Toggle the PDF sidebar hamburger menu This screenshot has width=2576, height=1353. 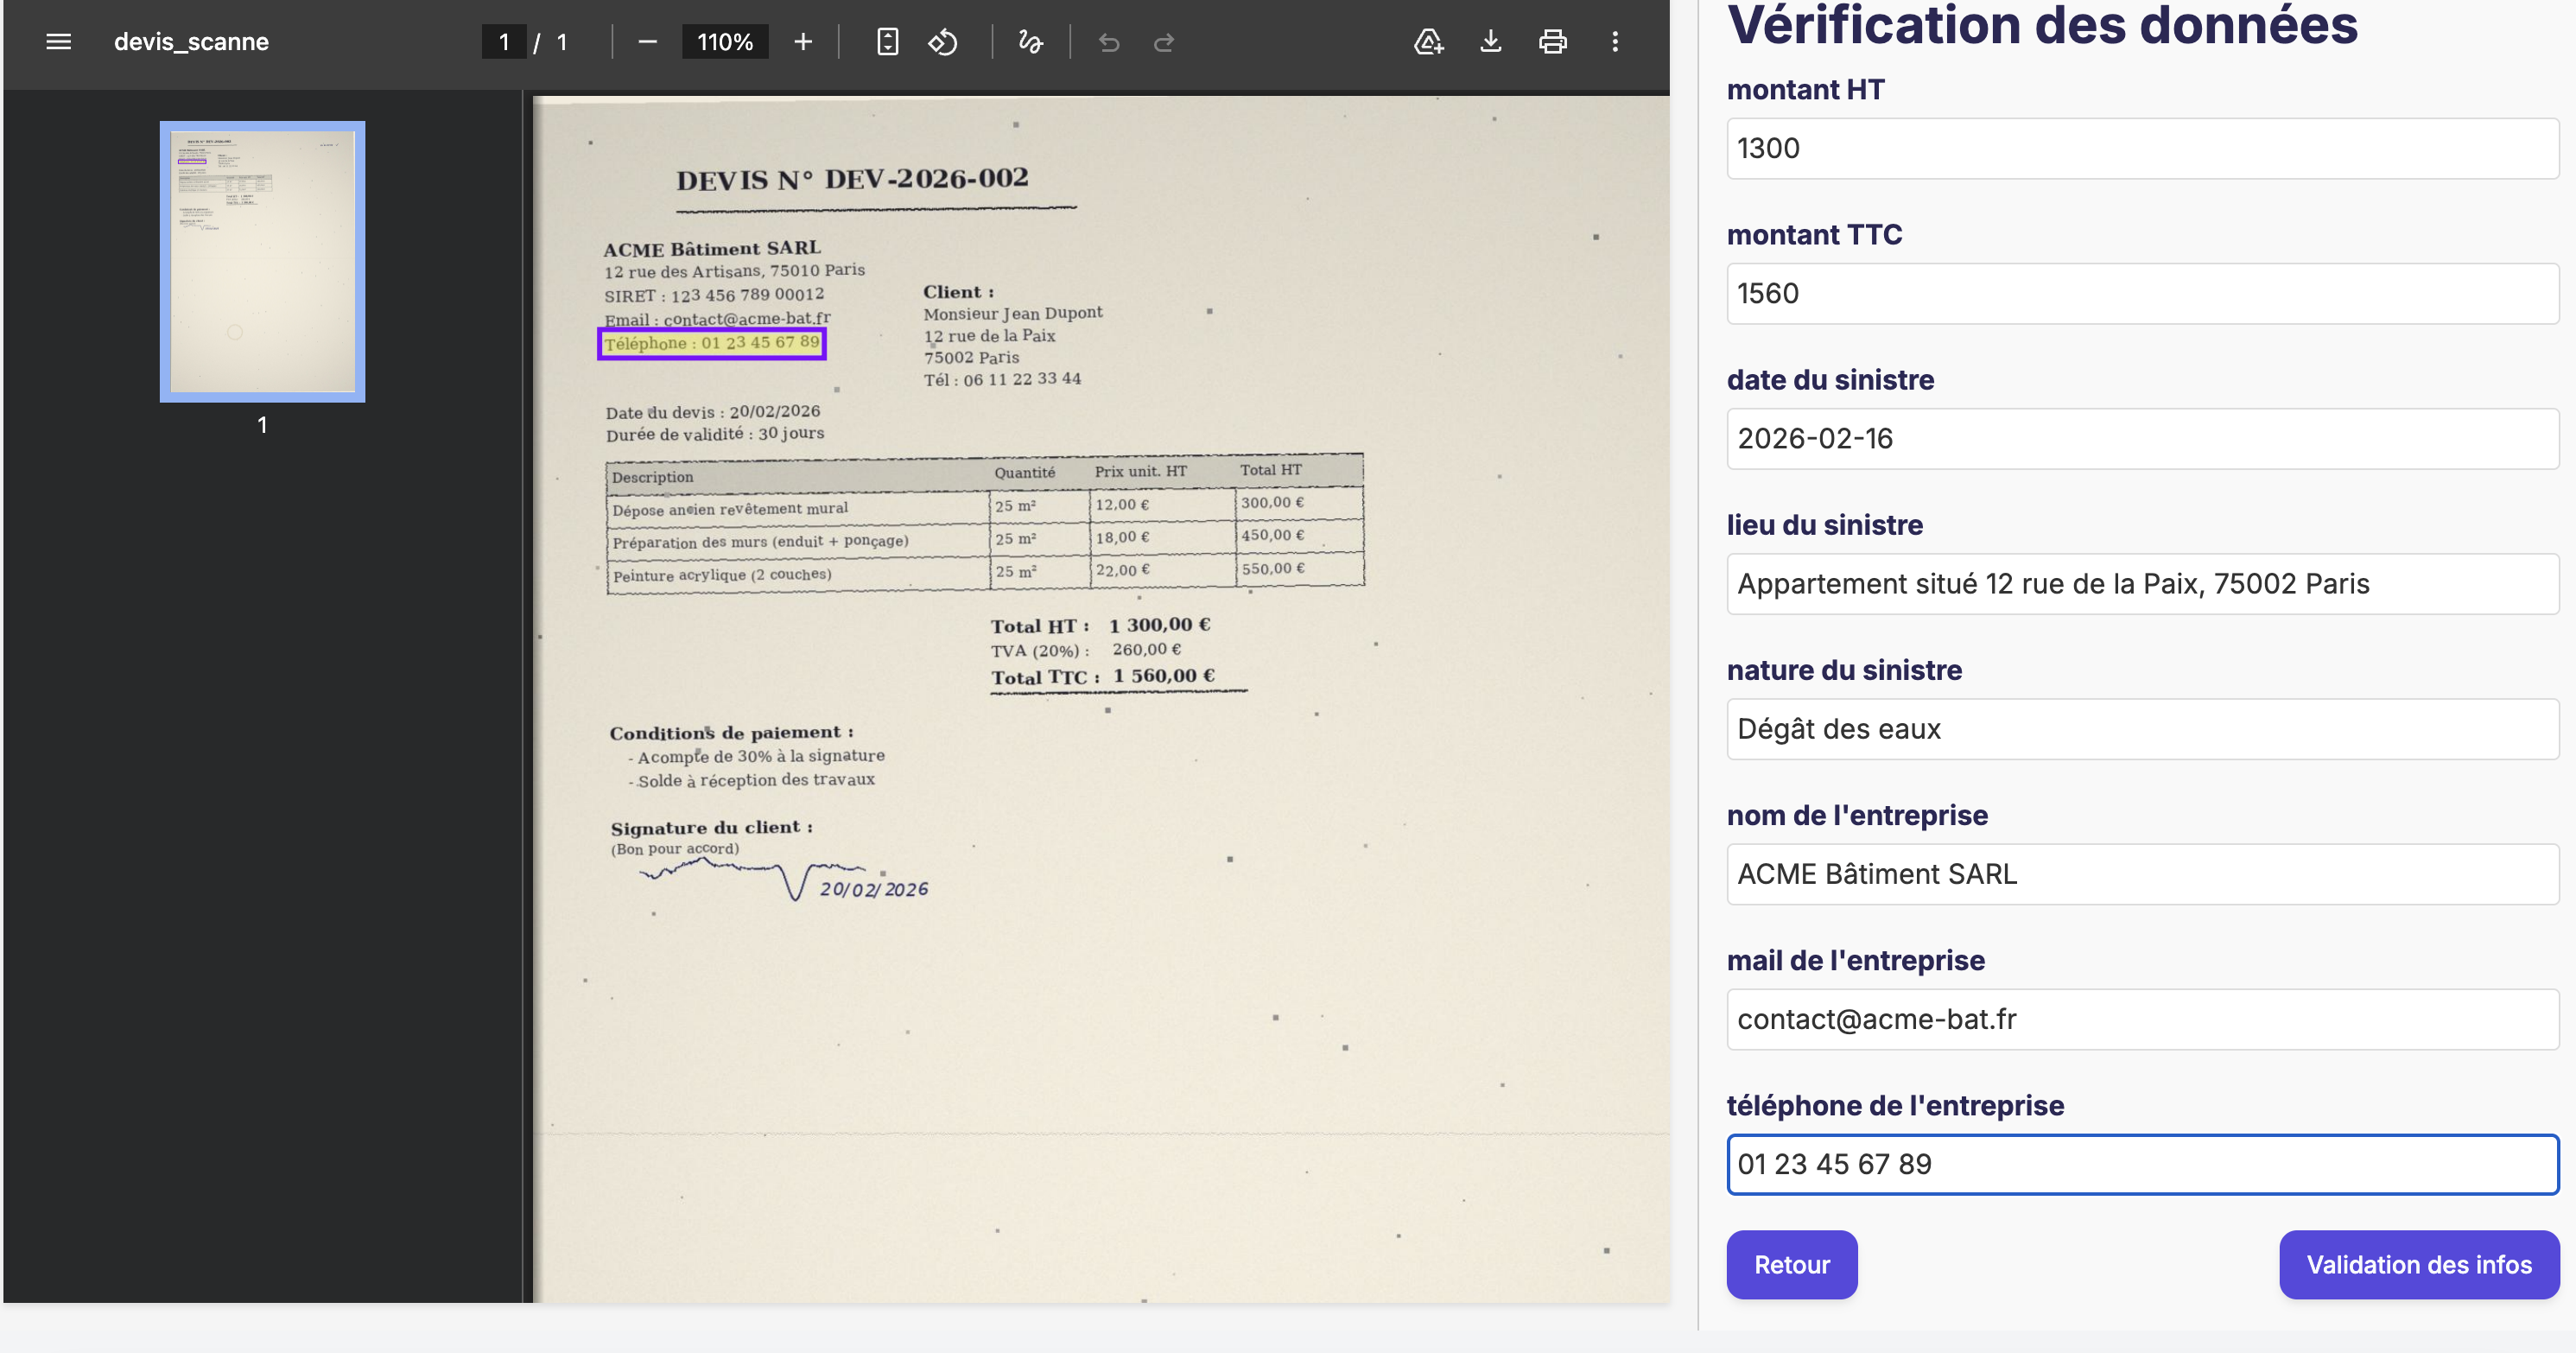click(58, 42)
